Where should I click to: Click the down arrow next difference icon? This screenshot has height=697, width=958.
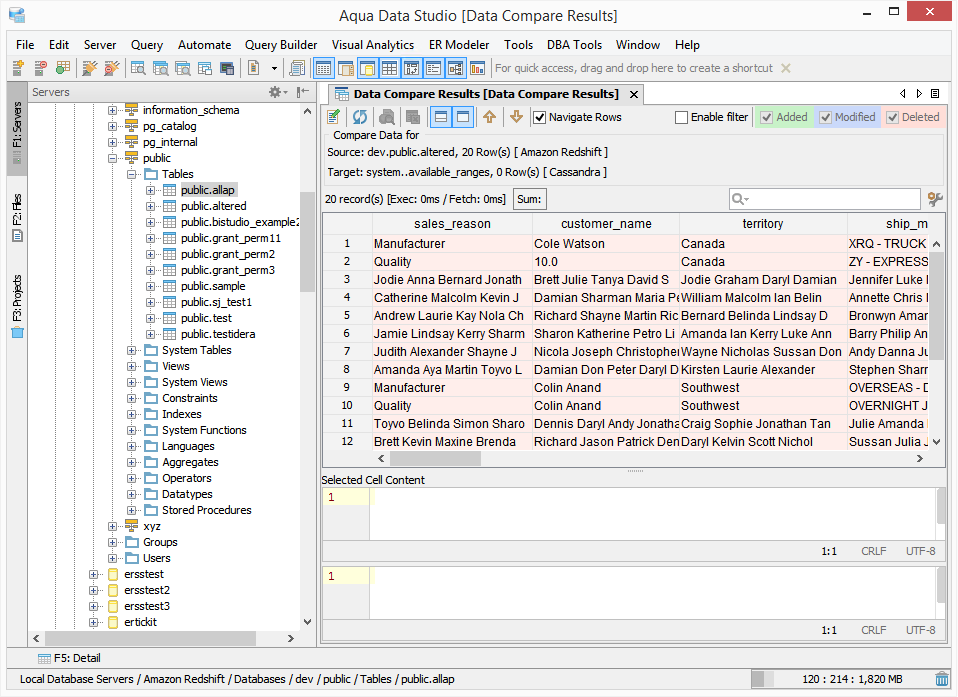tap(516, 117)
